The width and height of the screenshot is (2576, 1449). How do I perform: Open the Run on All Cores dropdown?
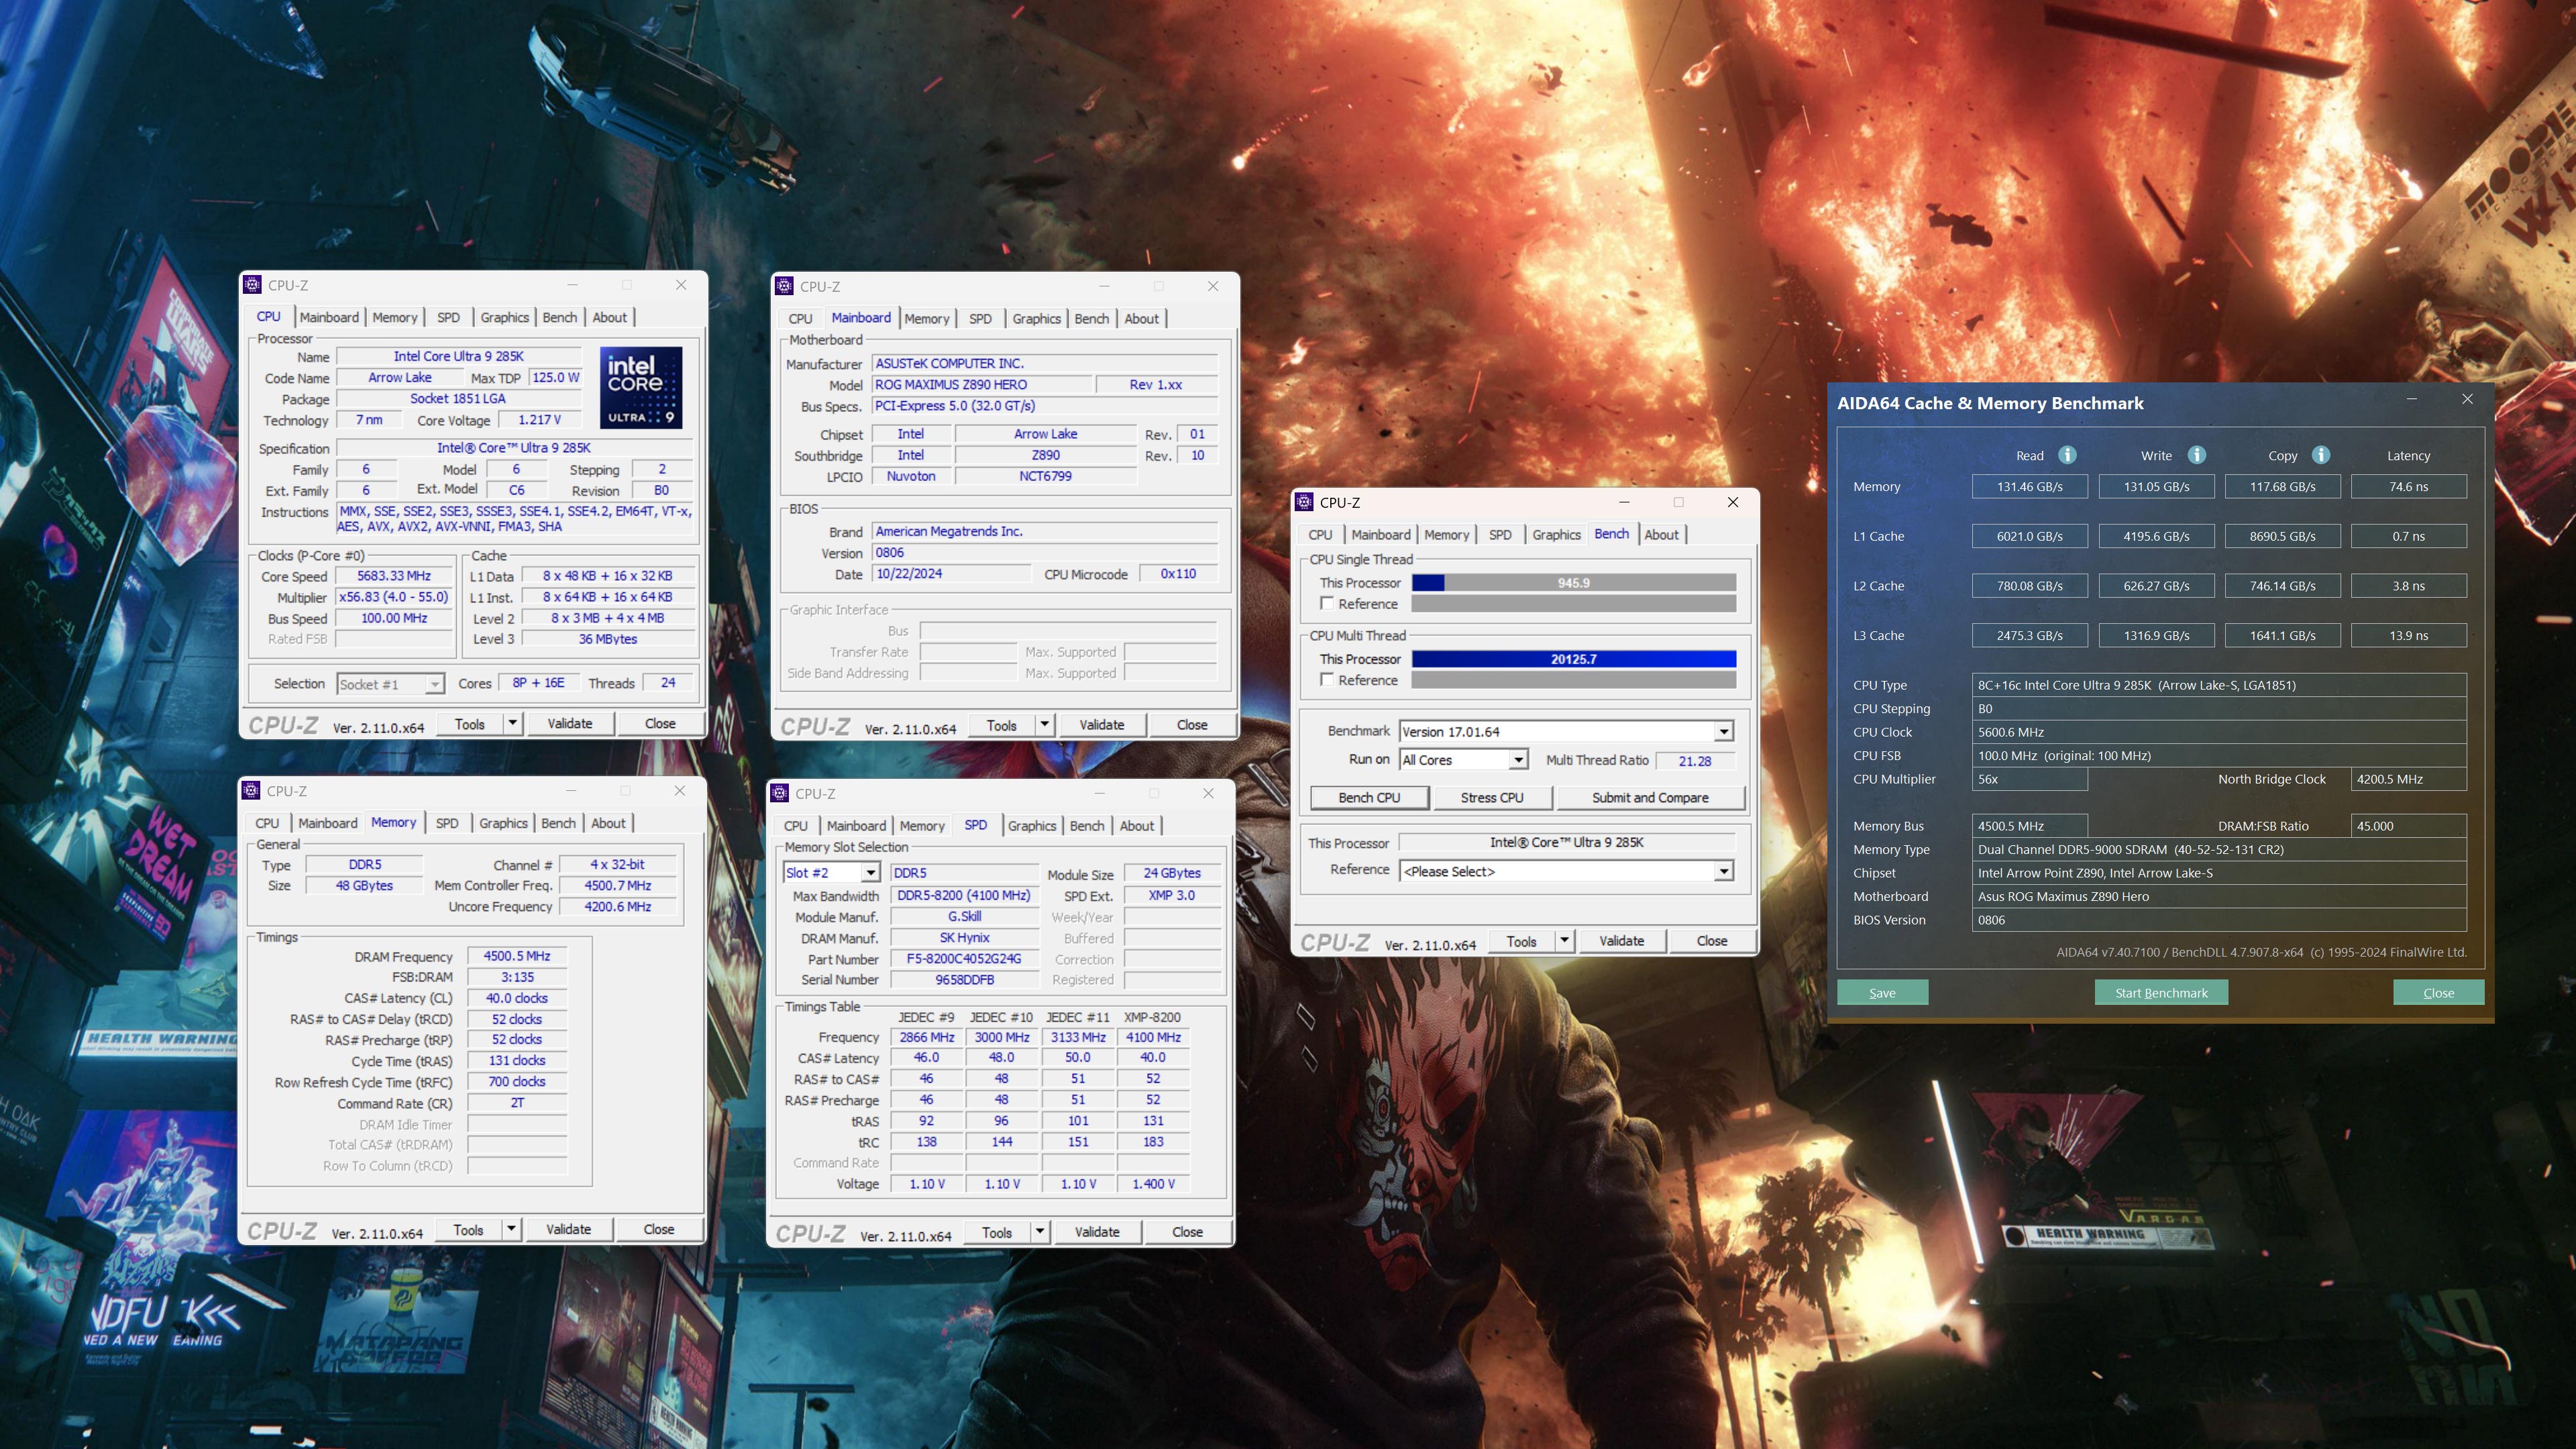[1519, 760]
